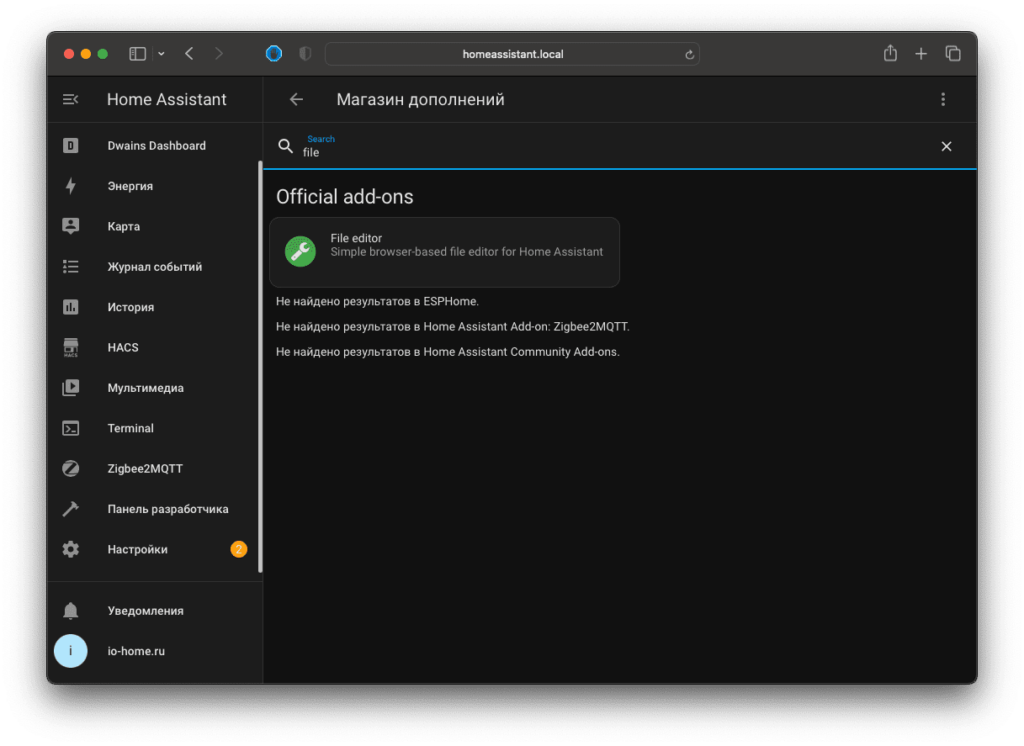This screenshot has width=1024, height=746.
Task: Open the Энергия menu item
Action: click(x=155, y=186)
